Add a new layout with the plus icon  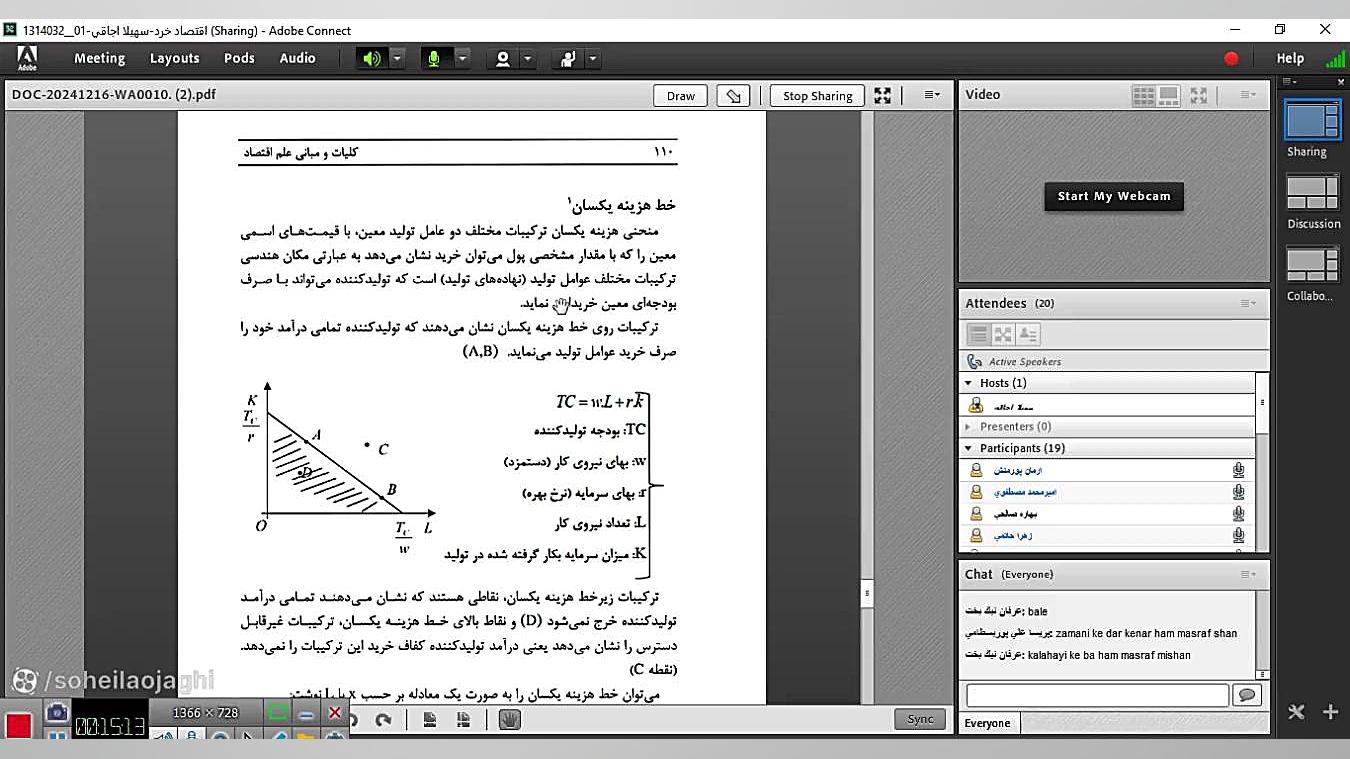pos(1331,712)
